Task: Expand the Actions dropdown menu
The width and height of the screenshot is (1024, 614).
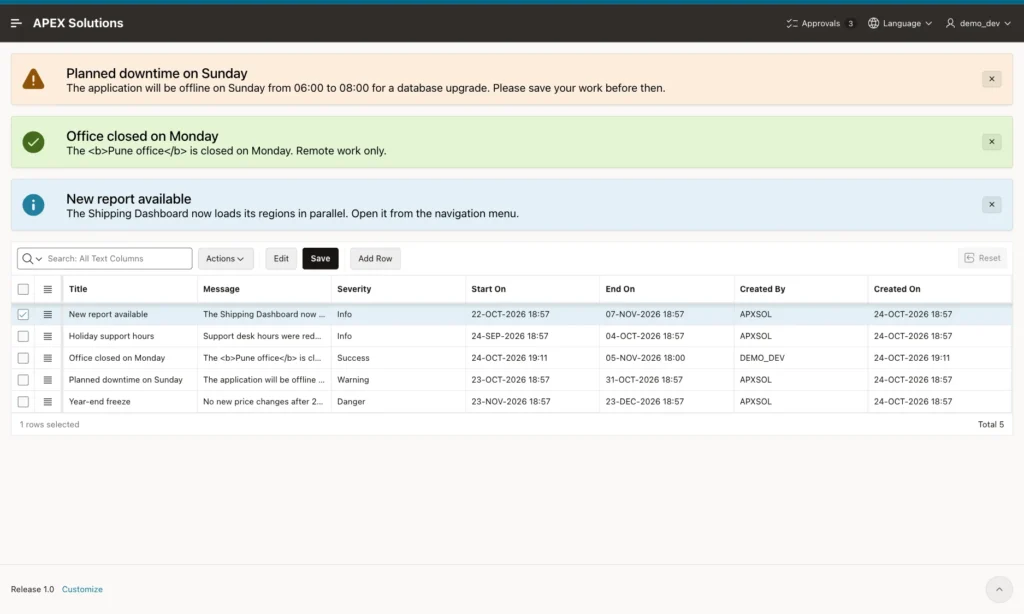Action: click(225, 259)
